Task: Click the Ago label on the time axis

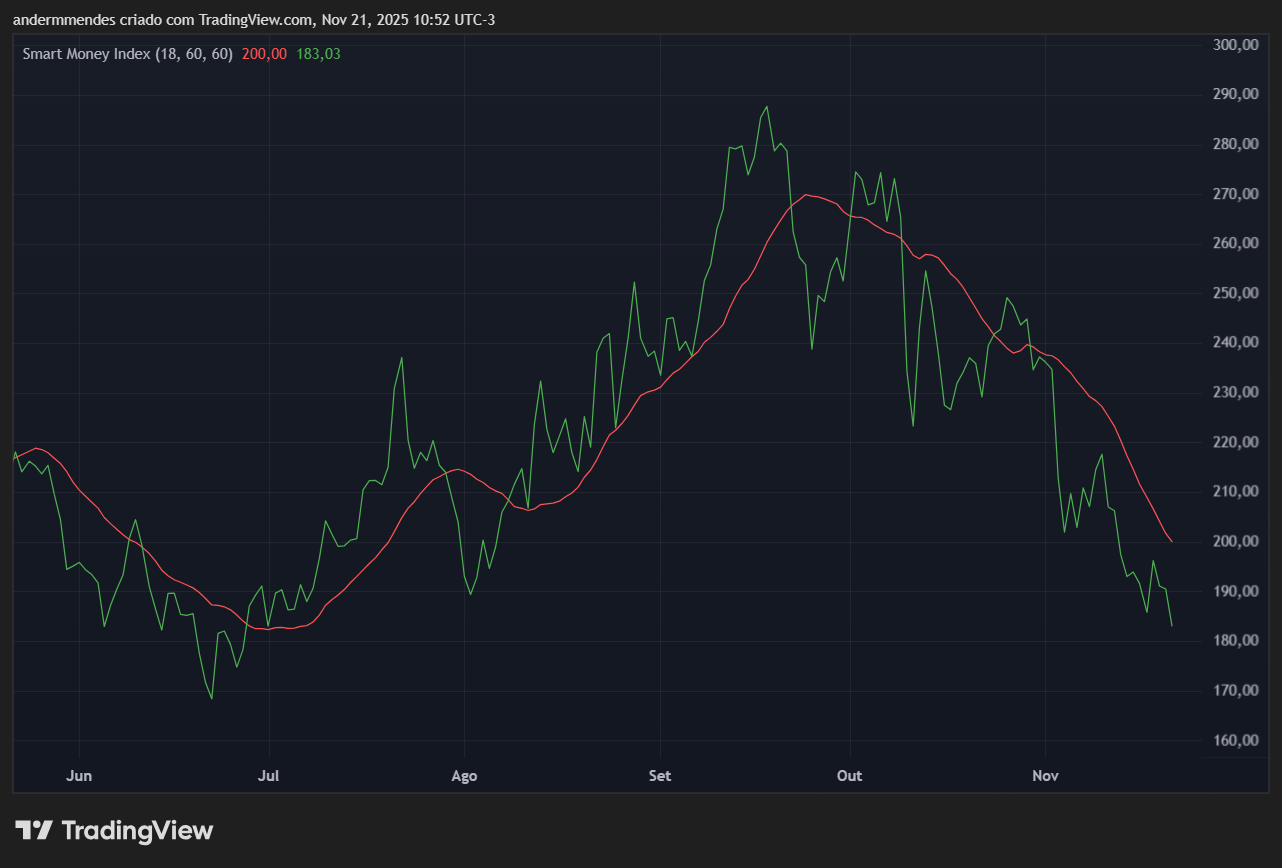Action: pos(464,775)
